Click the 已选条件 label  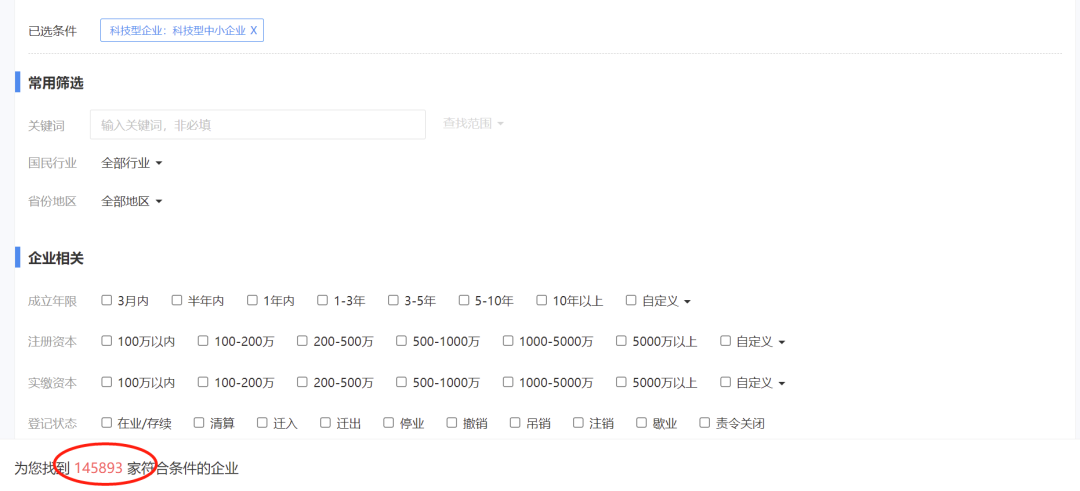52,31
